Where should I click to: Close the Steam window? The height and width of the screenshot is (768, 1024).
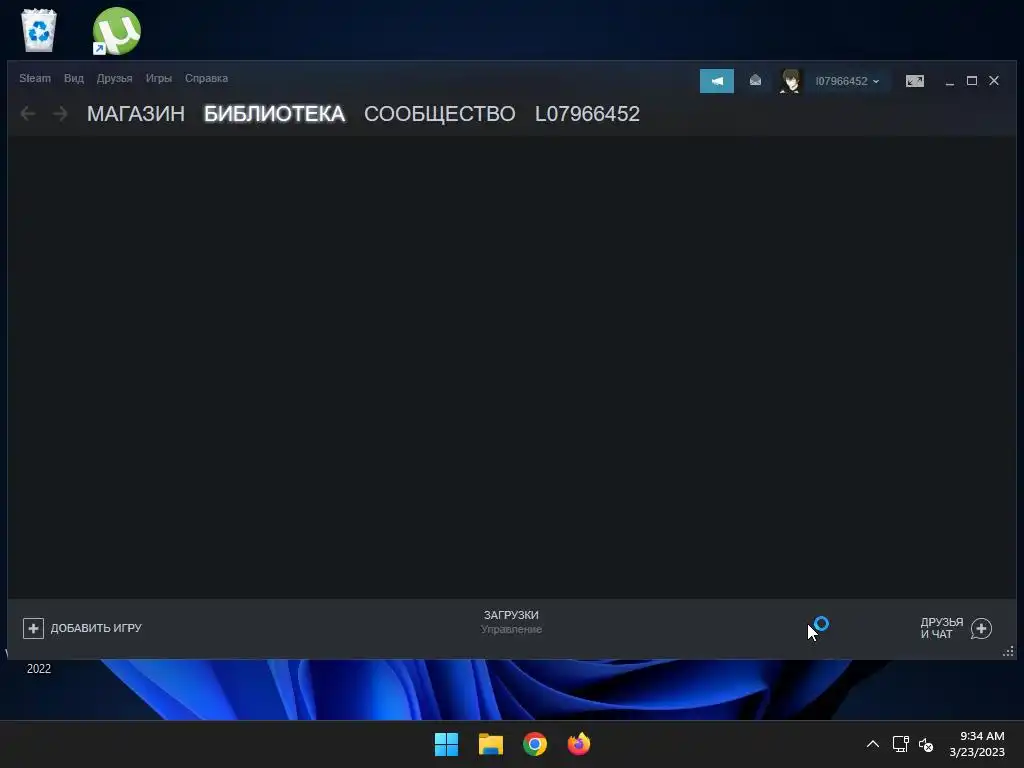coord(994,80)
